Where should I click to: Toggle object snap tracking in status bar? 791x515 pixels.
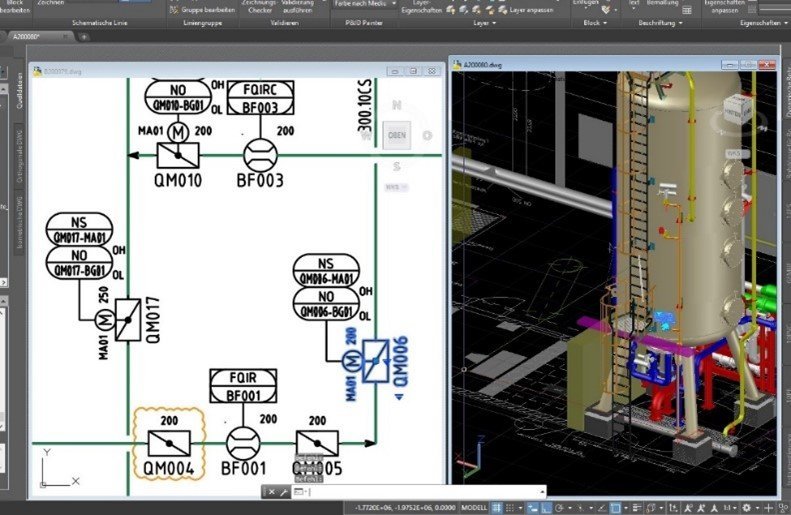(x=603, y=507)
